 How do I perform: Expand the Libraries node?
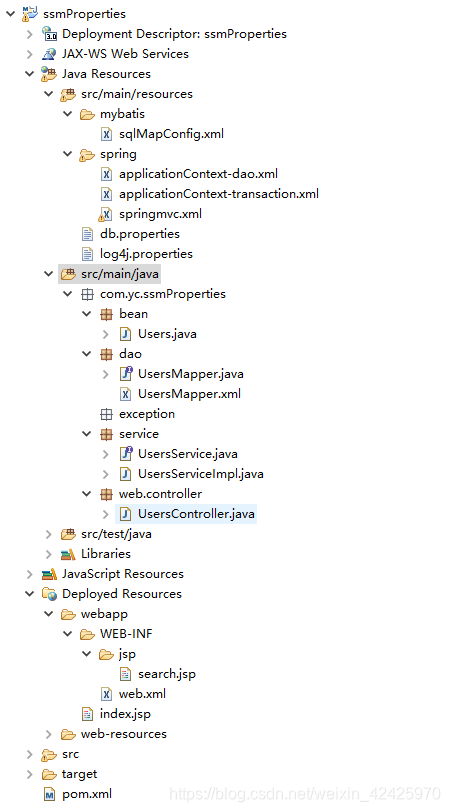point(49,554)
